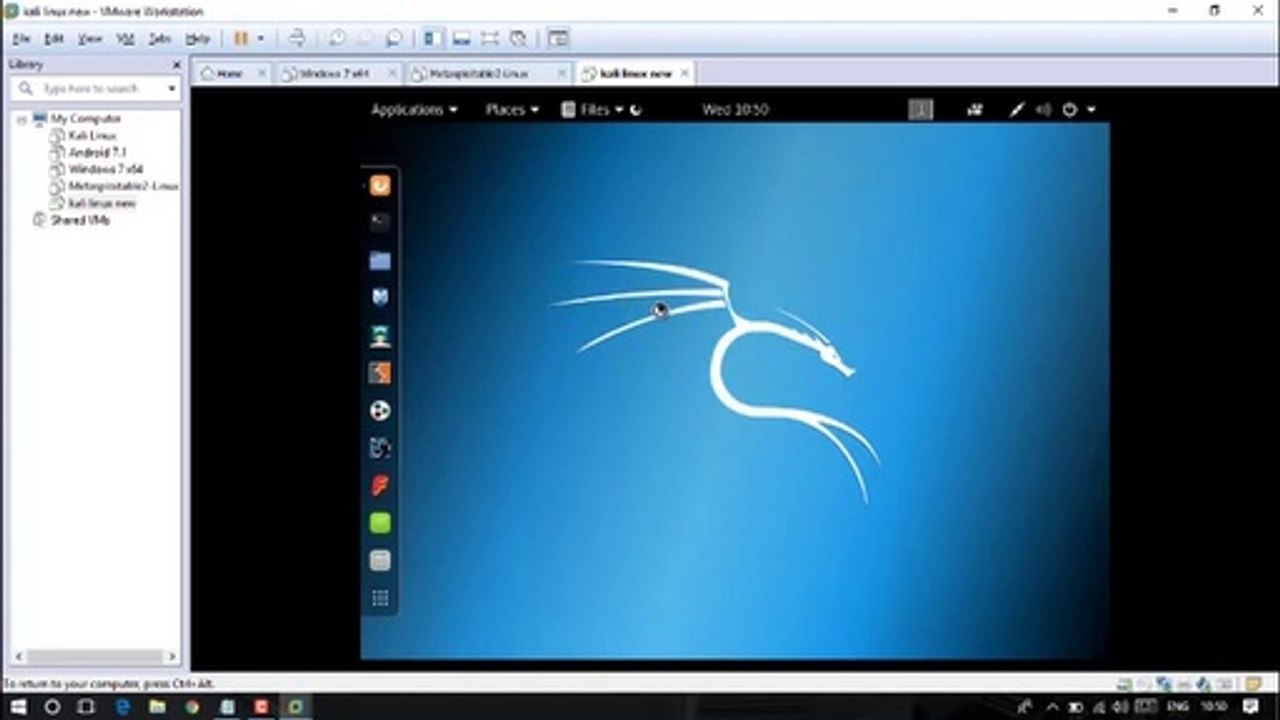Screen dimensions: 1280x720
Task: Open the red F Faraday icon in dock
Action: pyautogui.click(x=380, y=486)
